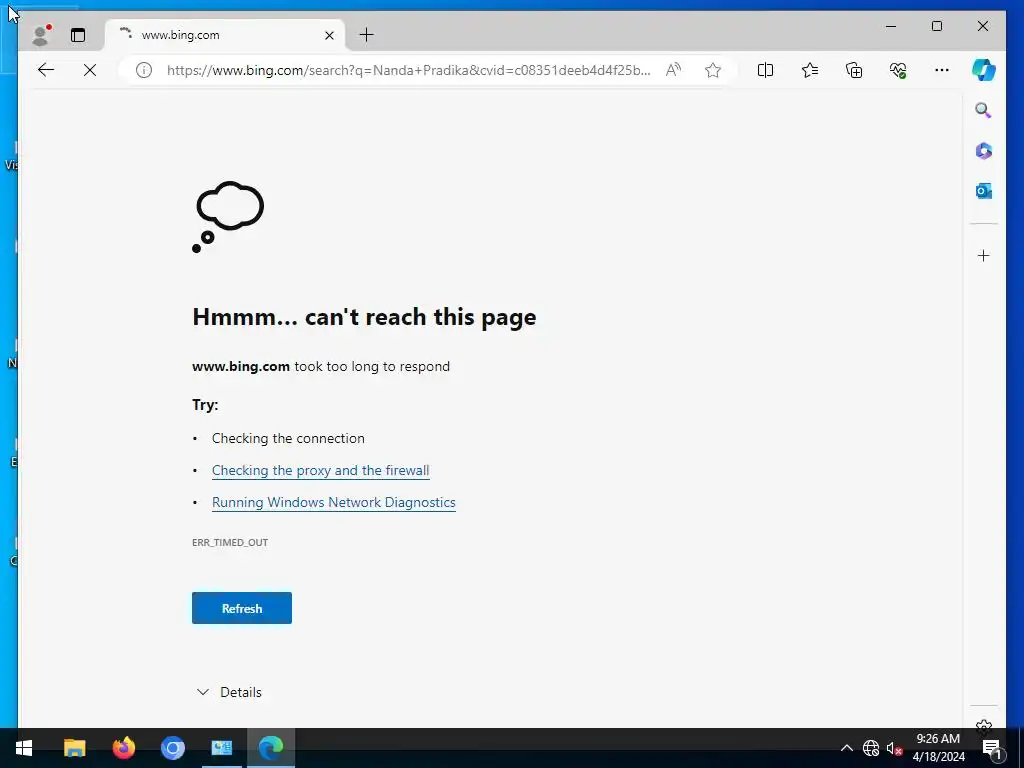1024x768 pixels.
Task: Open Settings and more ellipsis menu
Action: point(942,70)
